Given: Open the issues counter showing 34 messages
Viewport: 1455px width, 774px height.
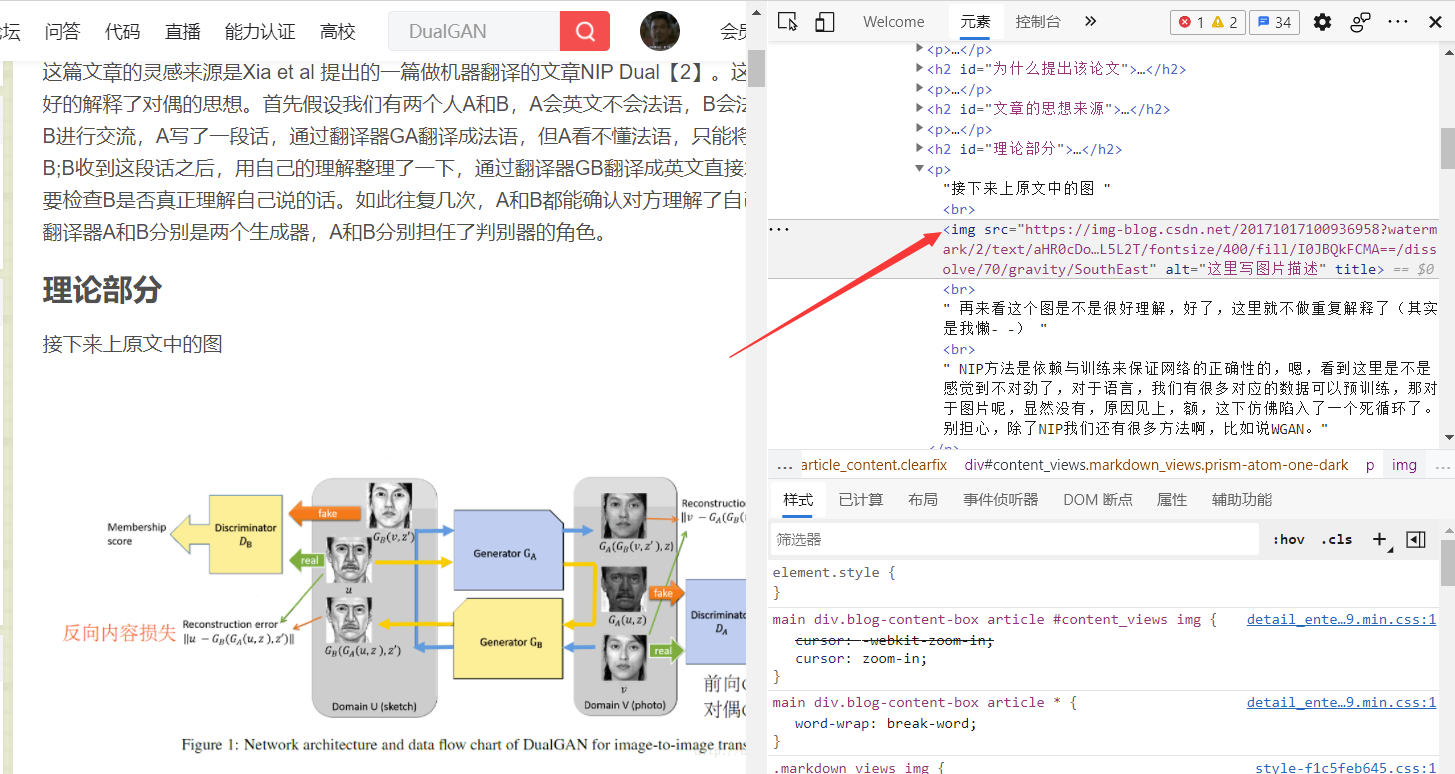Looking at the screenshot, I should click(x=1274, y=21).
